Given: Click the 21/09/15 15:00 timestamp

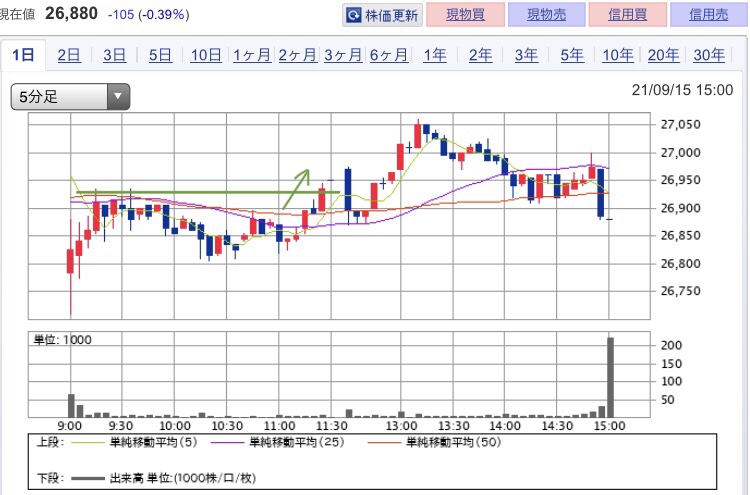Looking at the screenshot, I should pos(682,90).
